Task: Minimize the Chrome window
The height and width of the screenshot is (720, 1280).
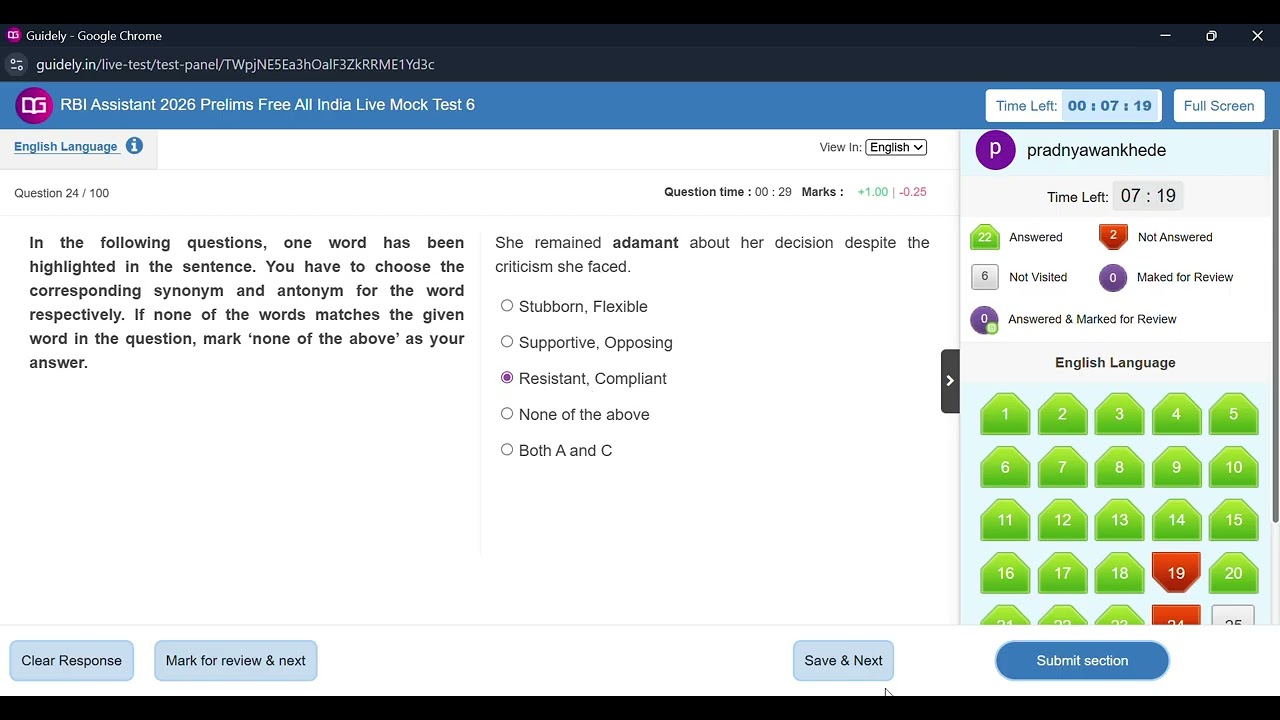Action: click(x=1165, y=36)
